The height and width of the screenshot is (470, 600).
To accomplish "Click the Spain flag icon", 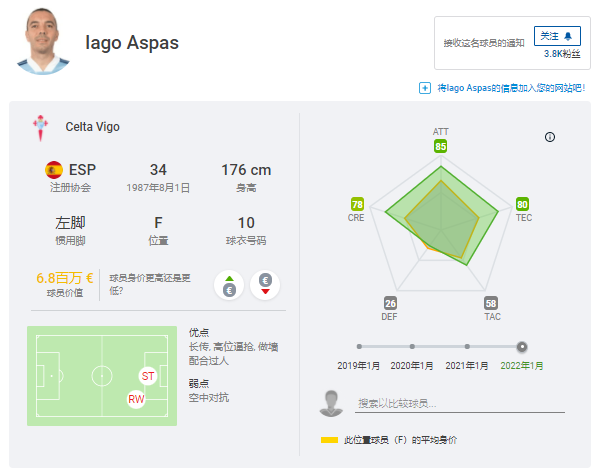I will coord(54,169).
